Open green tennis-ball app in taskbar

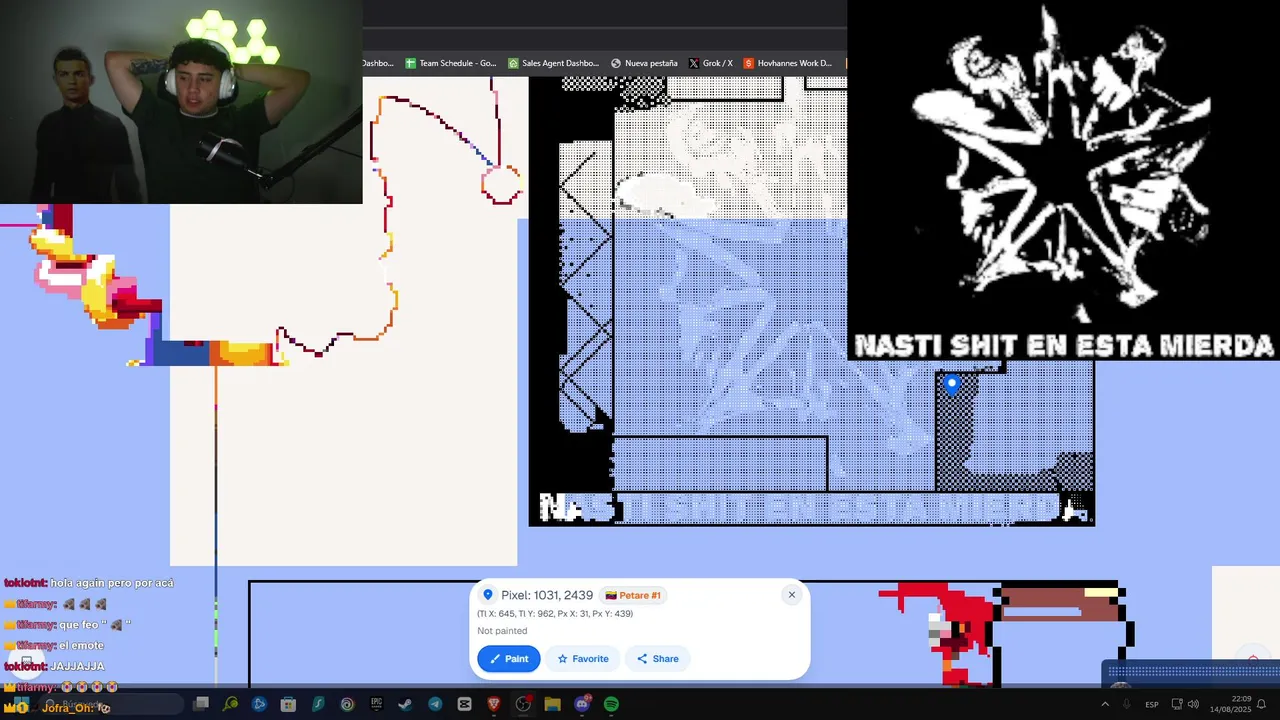coord(230,704)
